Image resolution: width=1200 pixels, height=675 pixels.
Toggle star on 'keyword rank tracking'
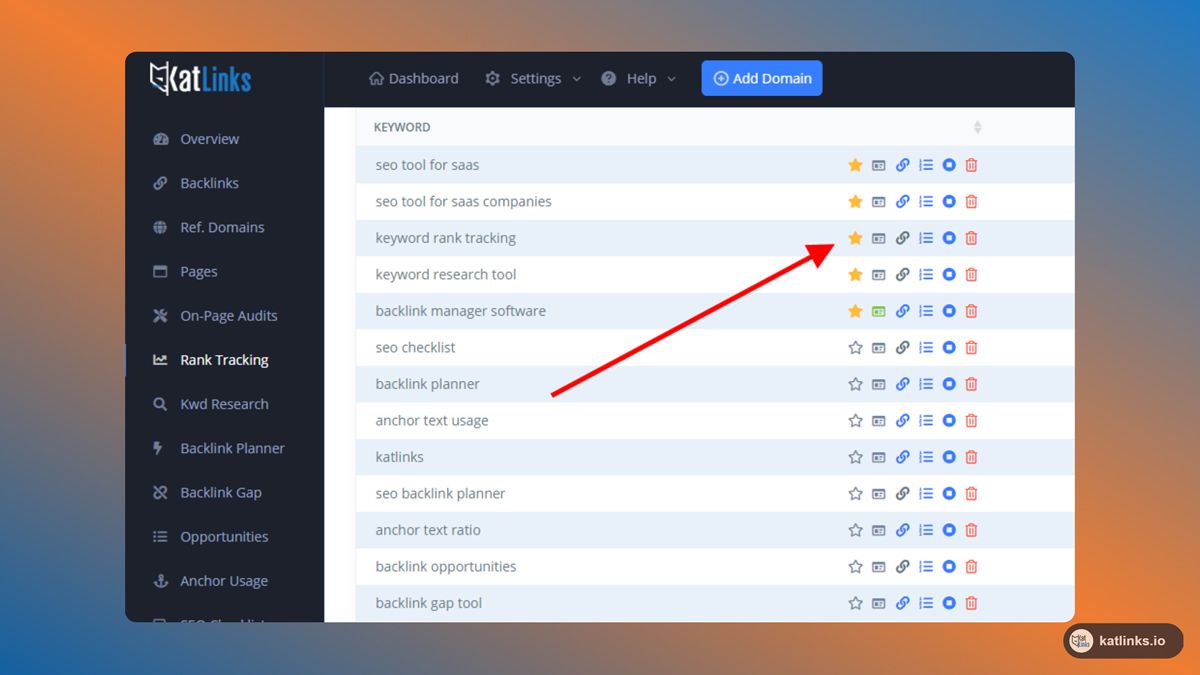click(855, 238)
